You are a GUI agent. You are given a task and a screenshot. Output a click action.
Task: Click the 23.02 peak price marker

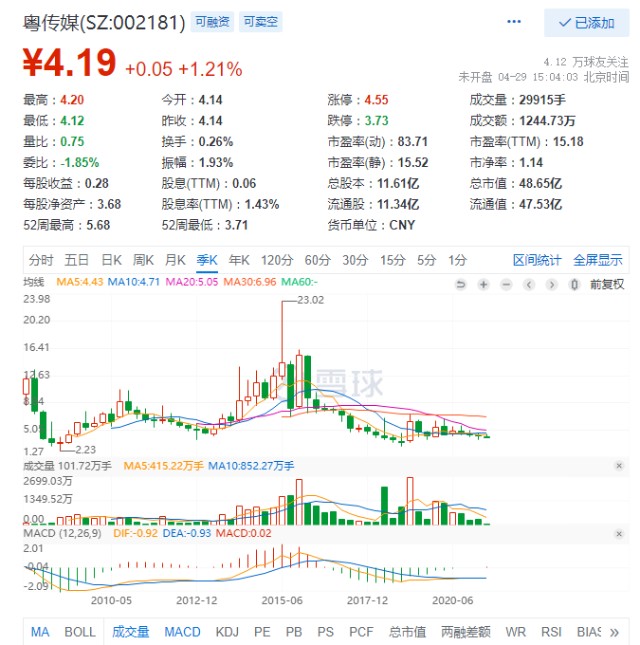pyautogui.click(x=311, y=300)
